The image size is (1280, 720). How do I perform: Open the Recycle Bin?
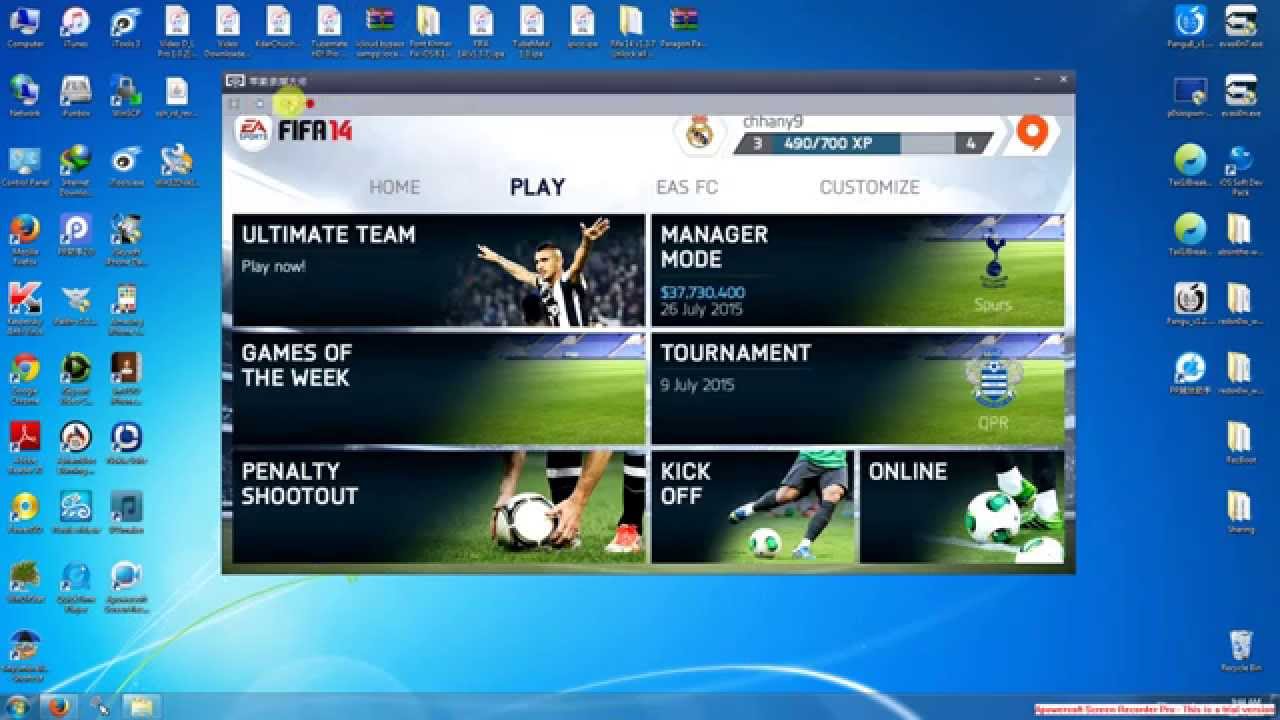tap(1240, 650)
